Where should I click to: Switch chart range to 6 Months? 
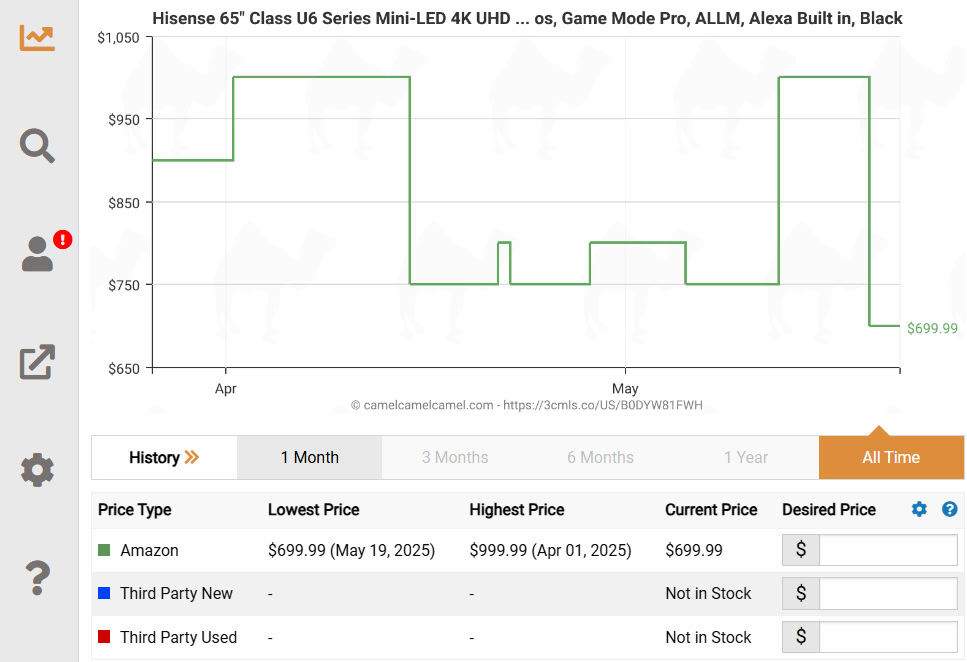pyautogui.click(x=601, y=457)
